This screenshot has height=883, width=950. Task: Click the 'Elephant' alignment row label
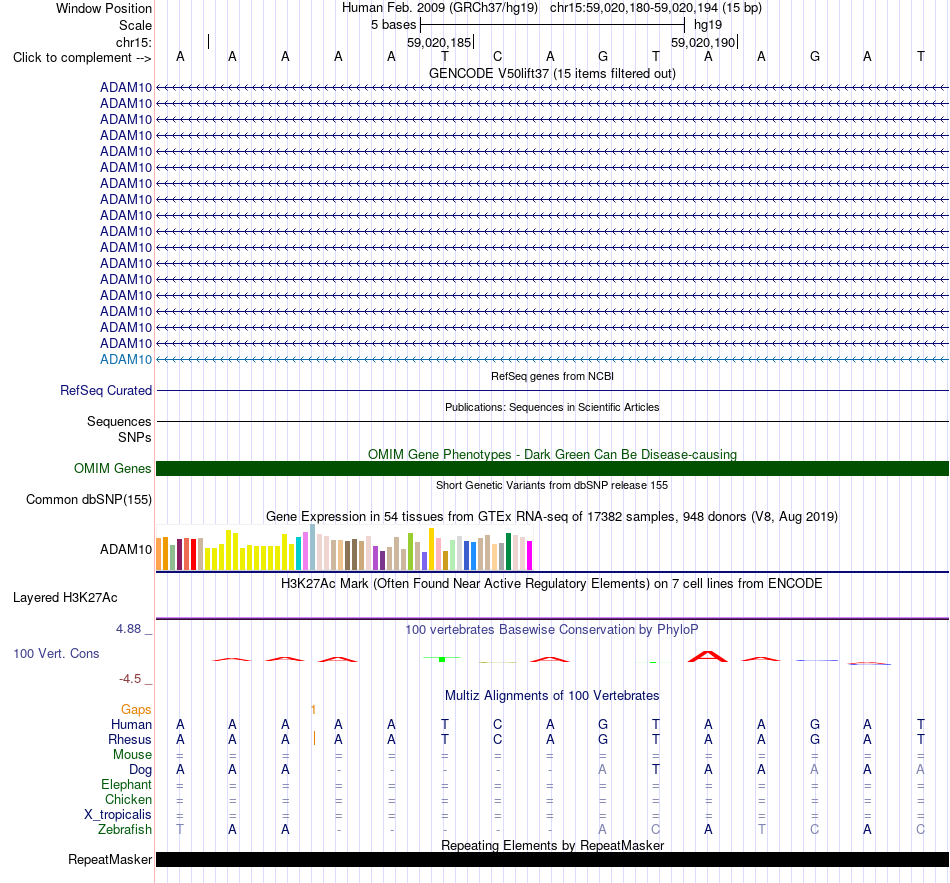[127, 785]
